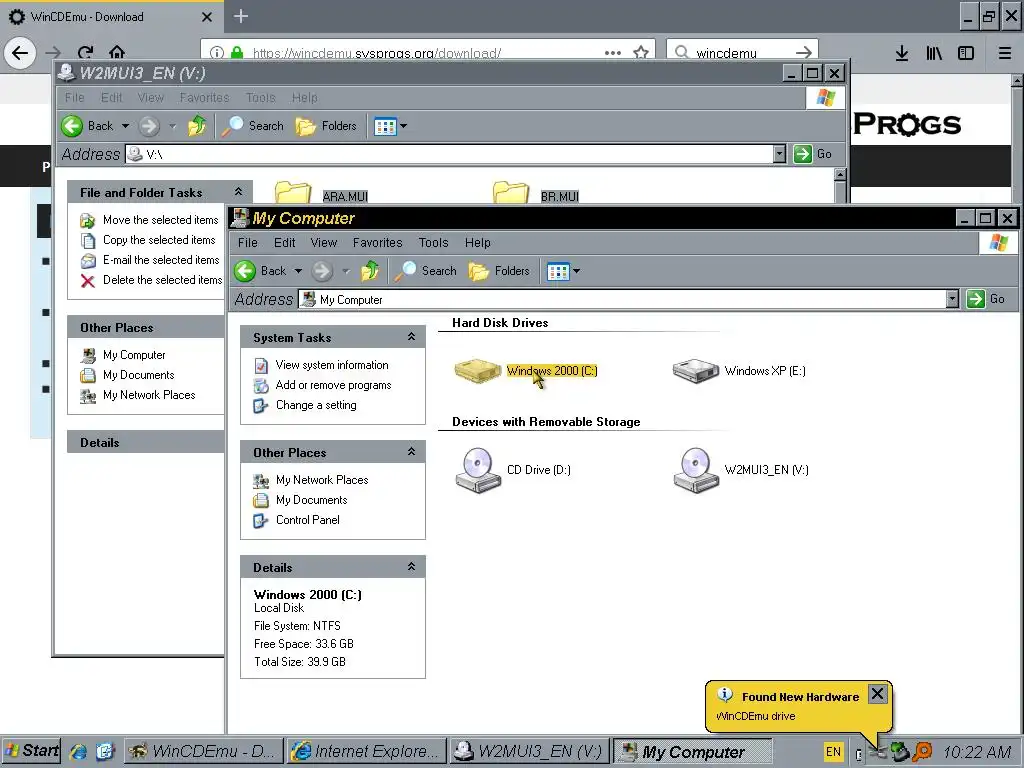
Task: Open Tools menu in My Computer window
Action: (x=433, y=242)
